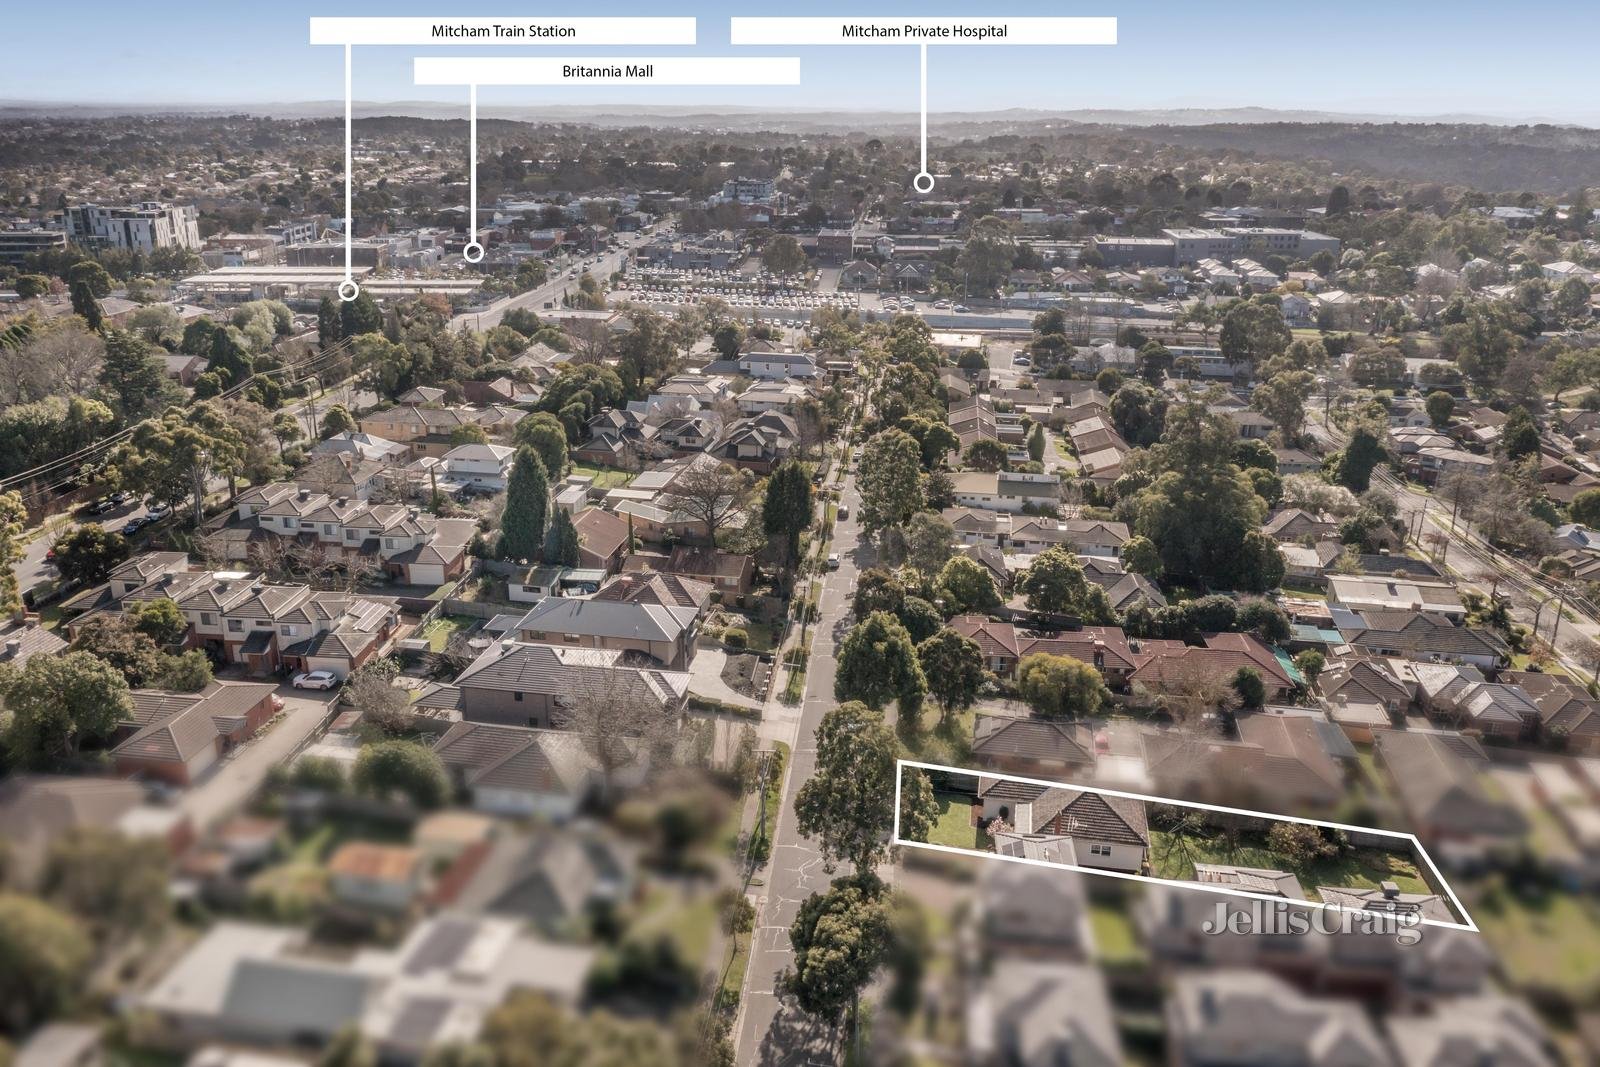Click the Mitcham Train Station label
1600x1067 pixels.
coord(503,31)
